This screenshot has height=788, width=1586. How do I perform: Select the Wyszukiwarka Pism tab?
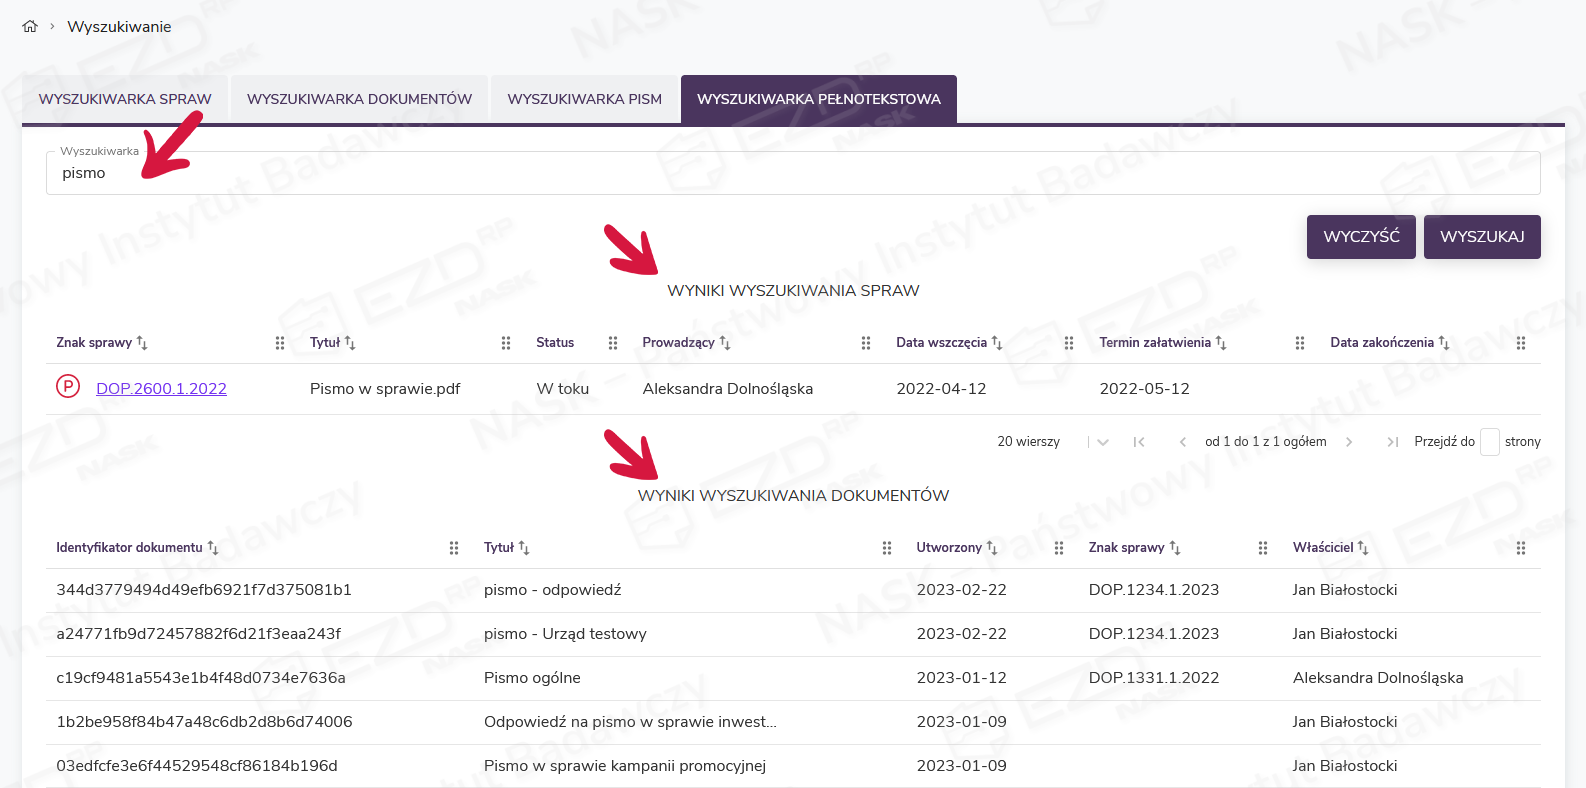coord(584,99)
